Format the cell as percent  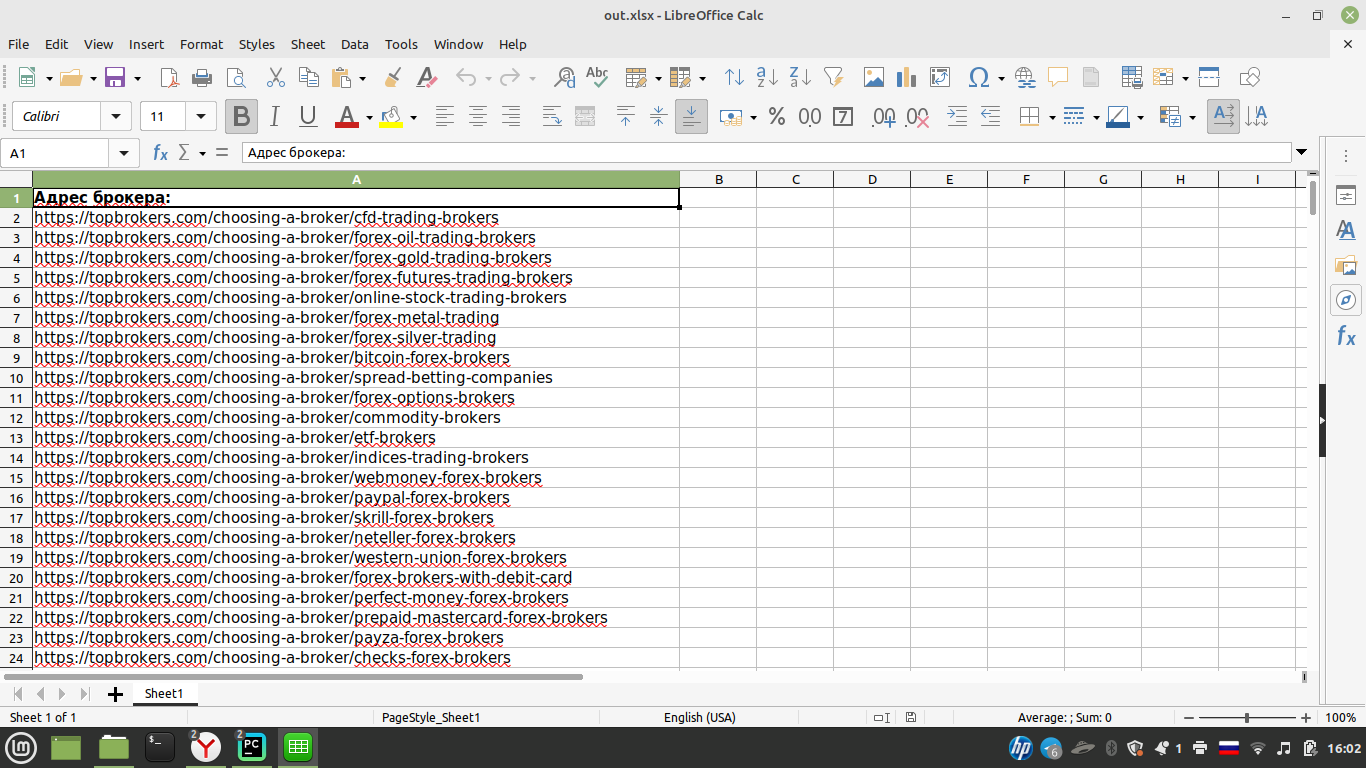(x=777, y=117)
